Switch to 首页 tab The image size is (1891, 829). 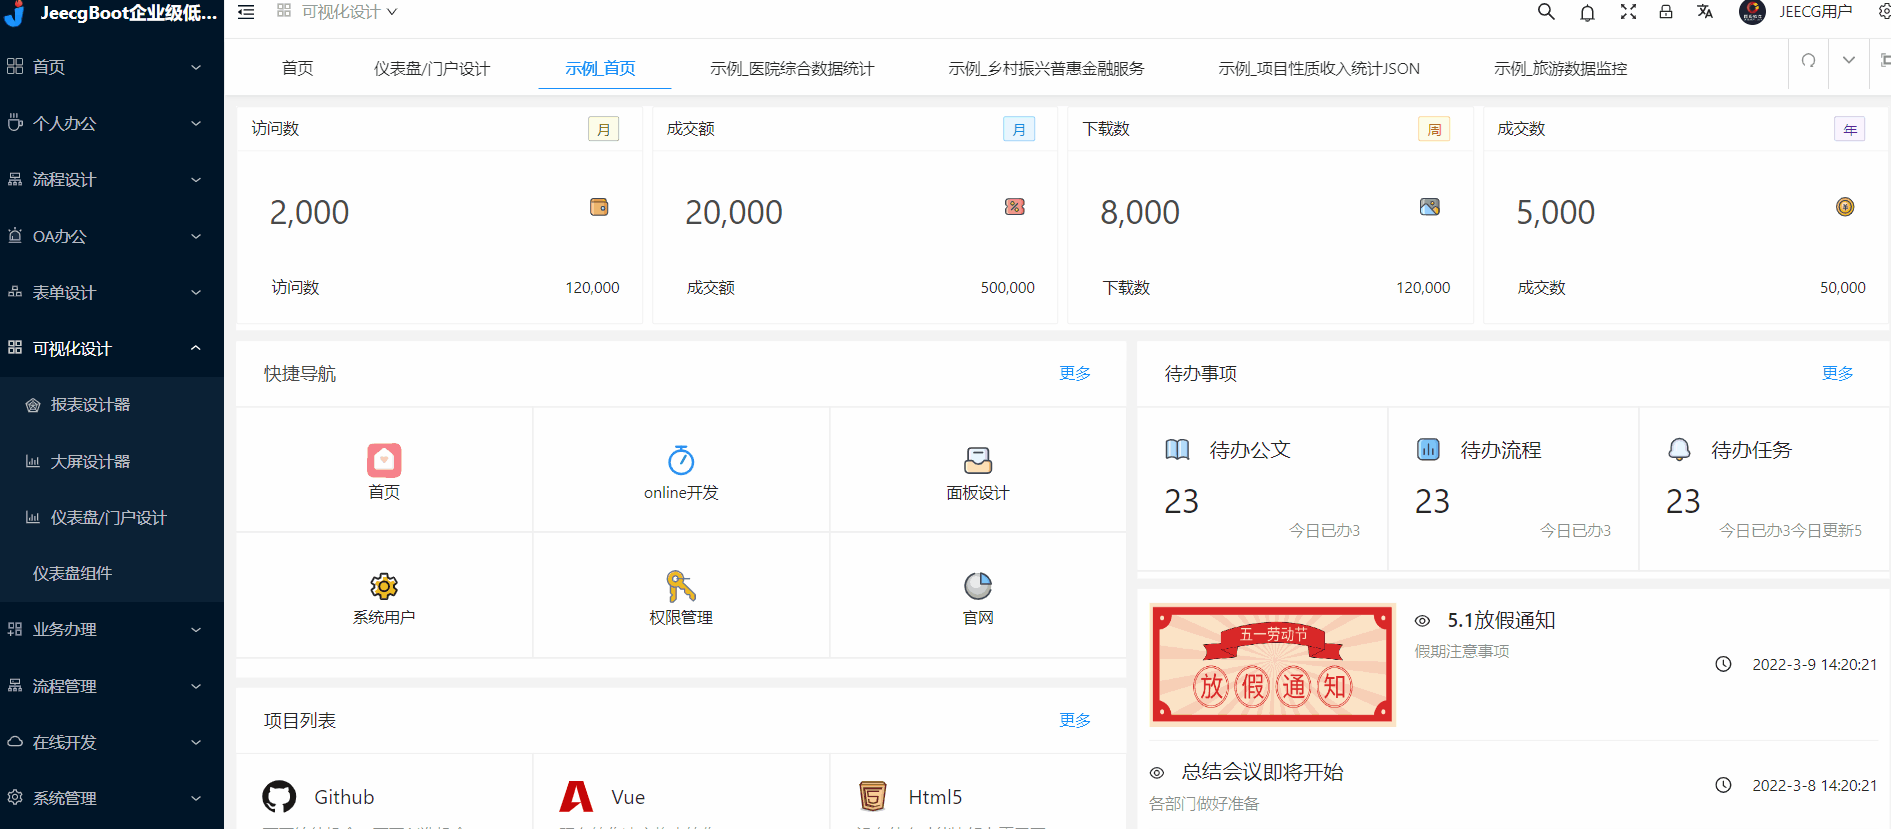pos(297,68)
